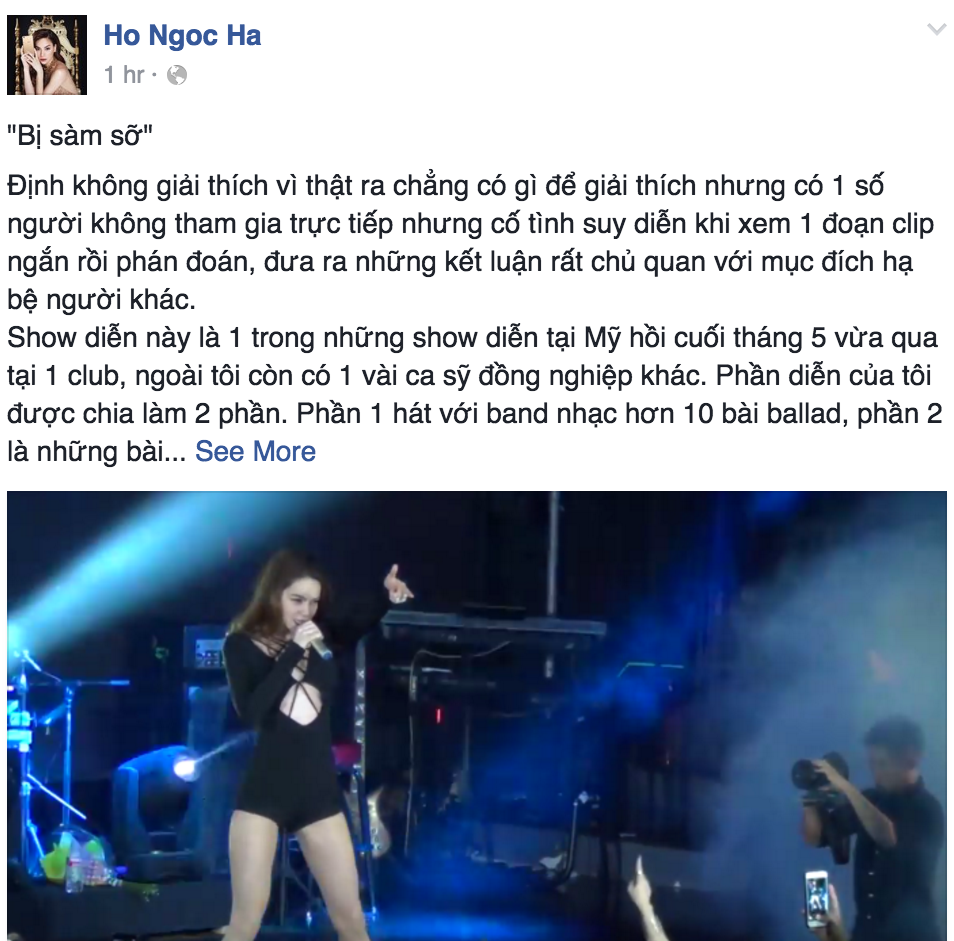This screenshot has width=954, height=941.
Task: Open the concert video thumbnail
Action: (477, 716)
